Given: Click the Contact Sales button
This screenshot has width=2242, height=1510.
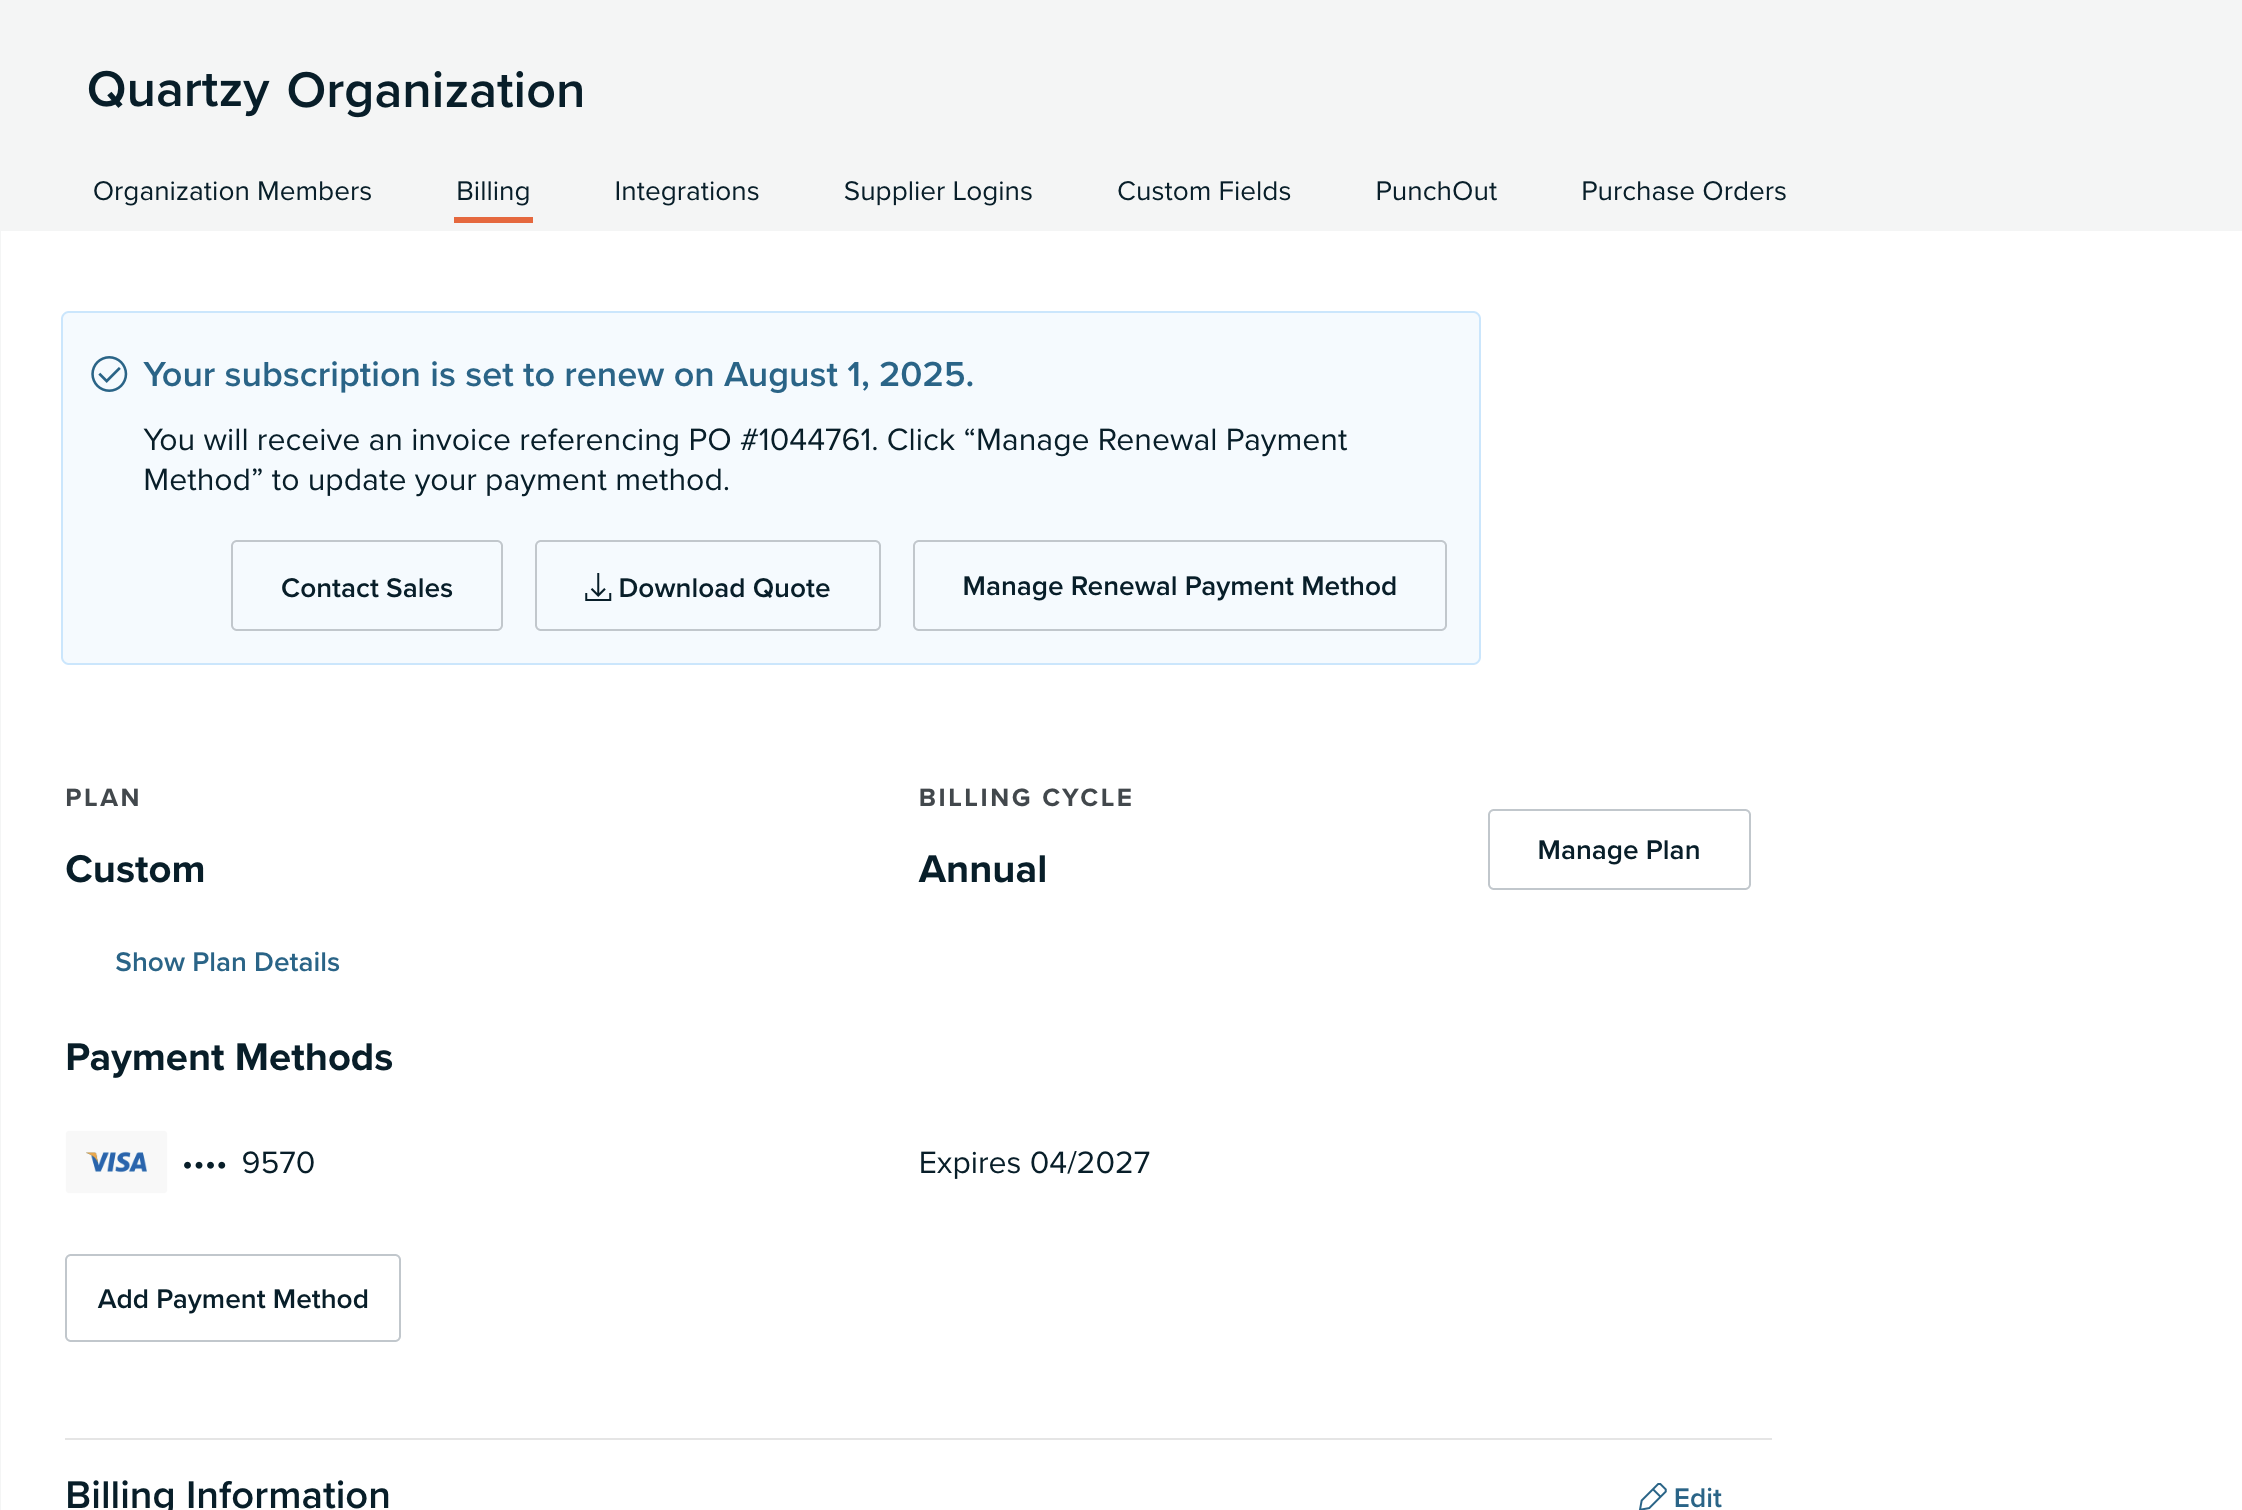Looking at the screenshot, I should coord(366,586).
